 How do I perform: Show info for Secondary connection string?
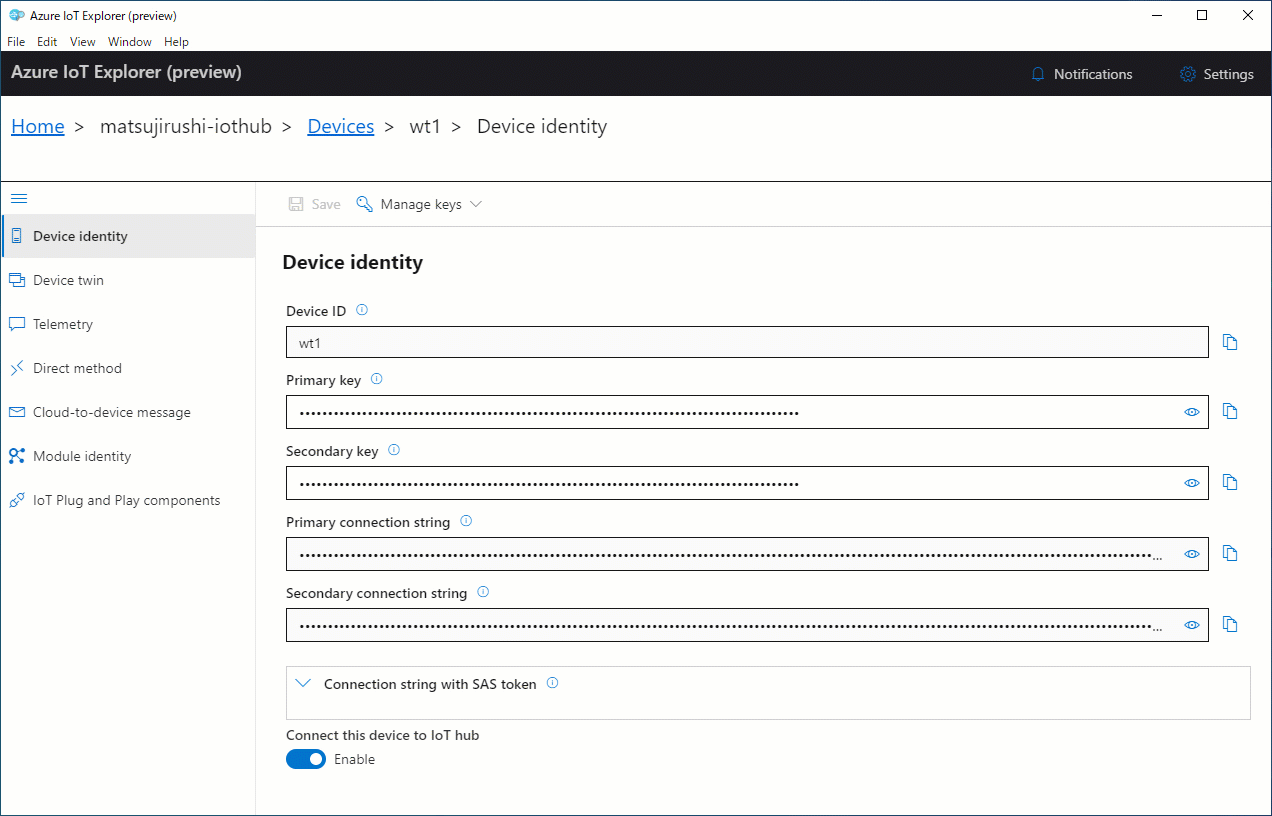pos(483,593)
